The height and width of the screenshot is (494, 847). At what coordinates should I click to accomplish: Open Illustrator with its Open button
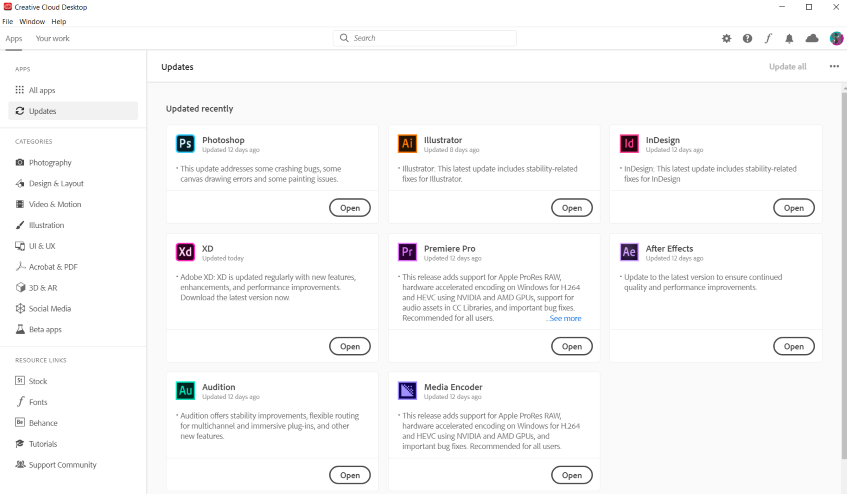[x=572, y=208]
